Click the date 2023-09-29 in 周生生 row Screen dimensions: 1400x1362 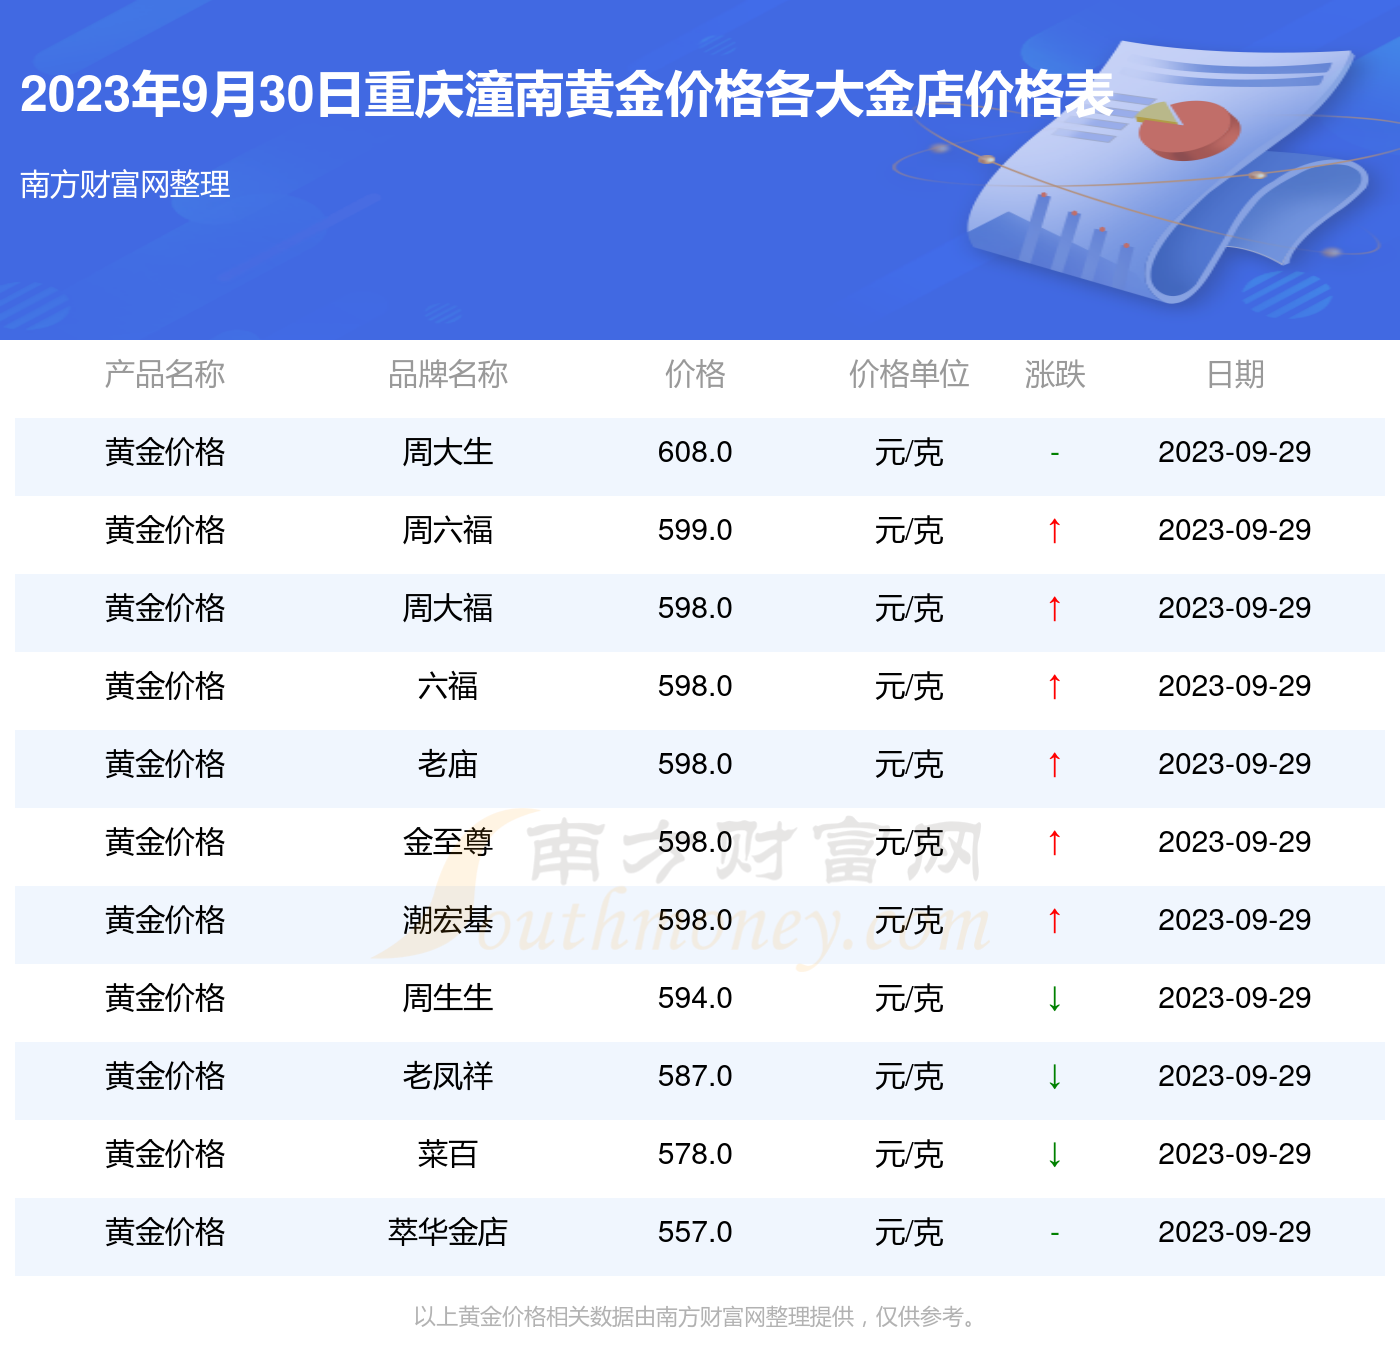tap(1235, 998)
